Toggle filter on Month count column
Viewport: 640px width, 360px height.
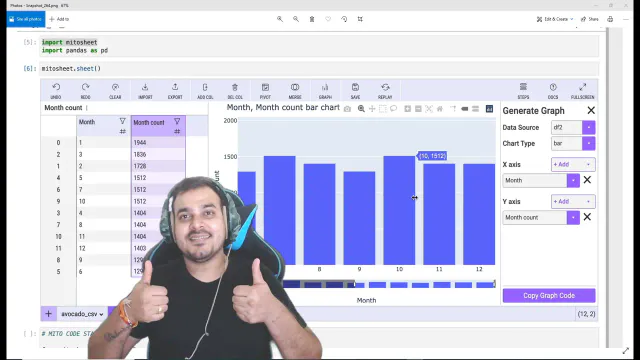[x=177, y=121]
